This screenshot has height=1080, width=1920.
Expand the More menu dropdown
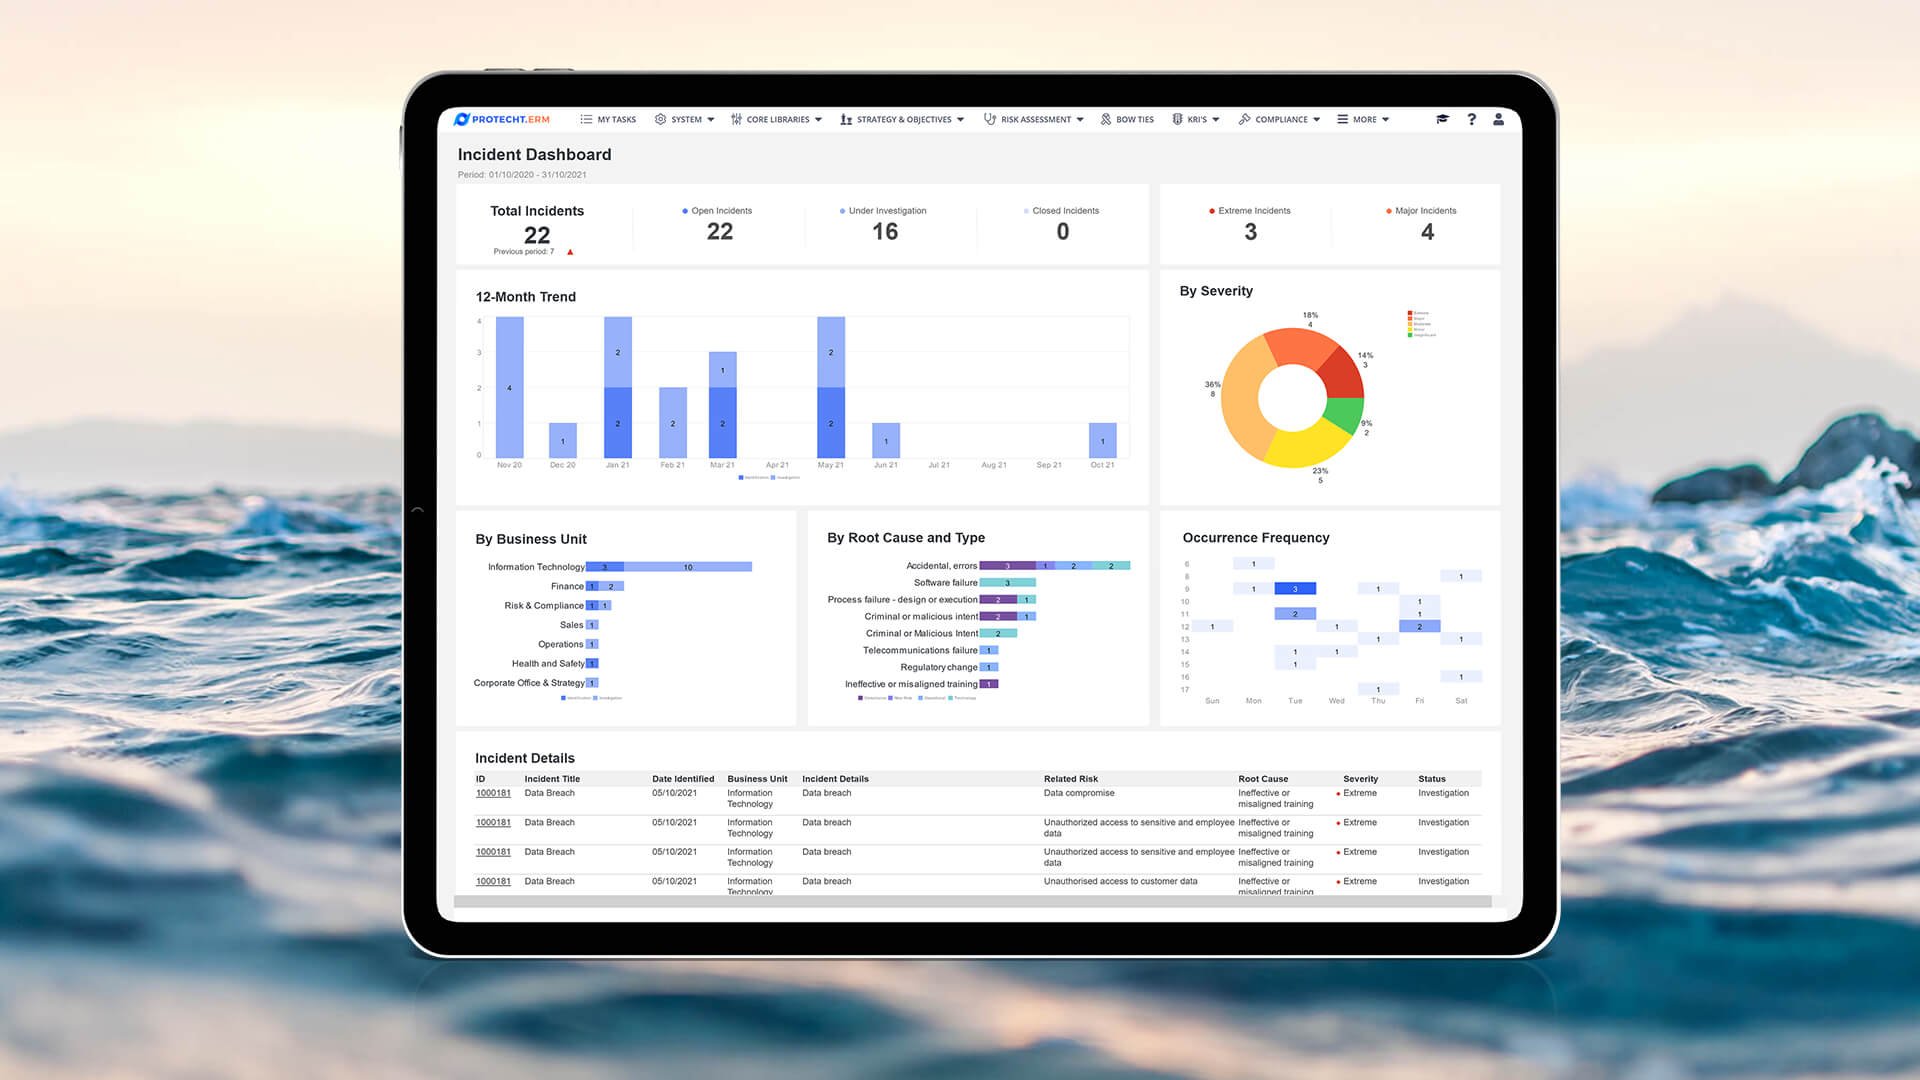[1385, 119]
